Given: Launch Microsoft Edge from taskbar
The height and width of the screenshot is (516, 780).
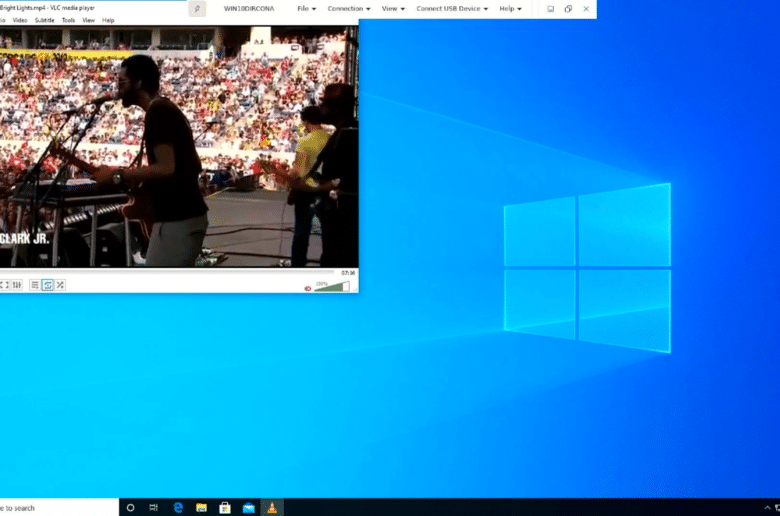Looking at the screenshot, I should pyautogui.click(x=178, y=508).
